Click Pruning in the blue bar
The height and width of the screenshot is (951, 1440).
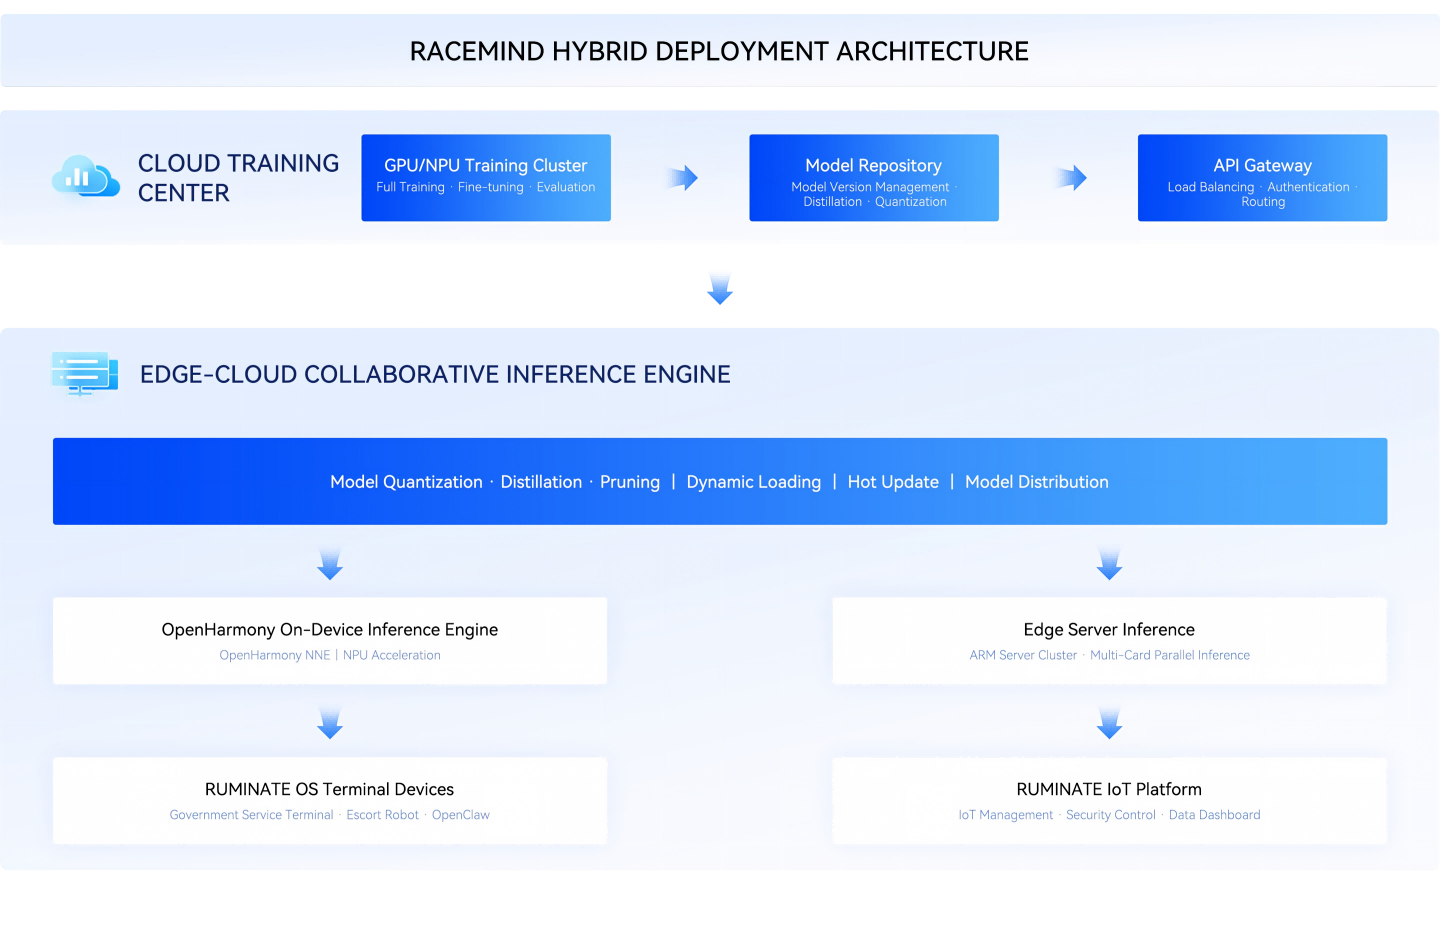(630, 482)
